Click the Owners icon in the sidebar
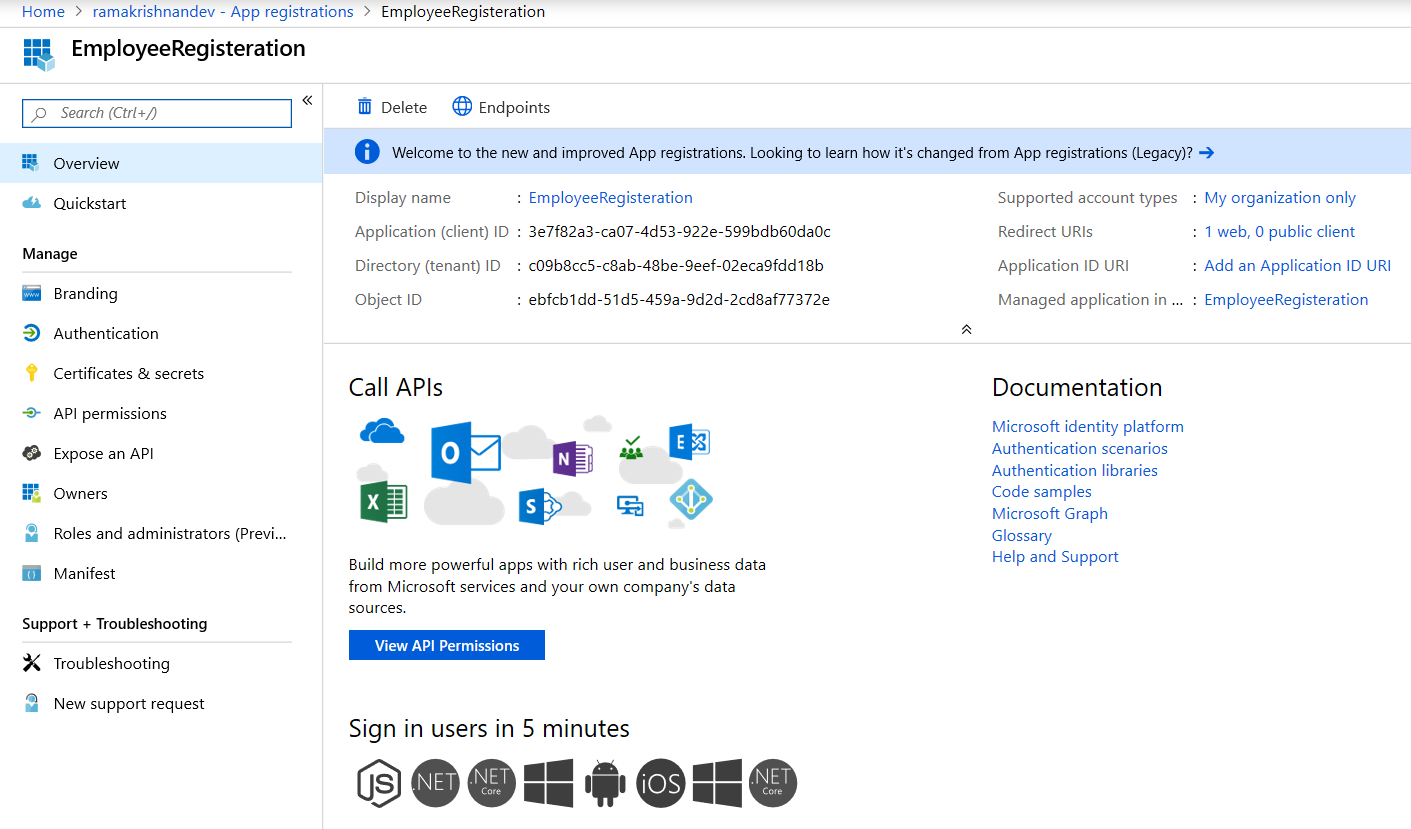This screenshot has width=1411, height=829. [x=32, y=493]
